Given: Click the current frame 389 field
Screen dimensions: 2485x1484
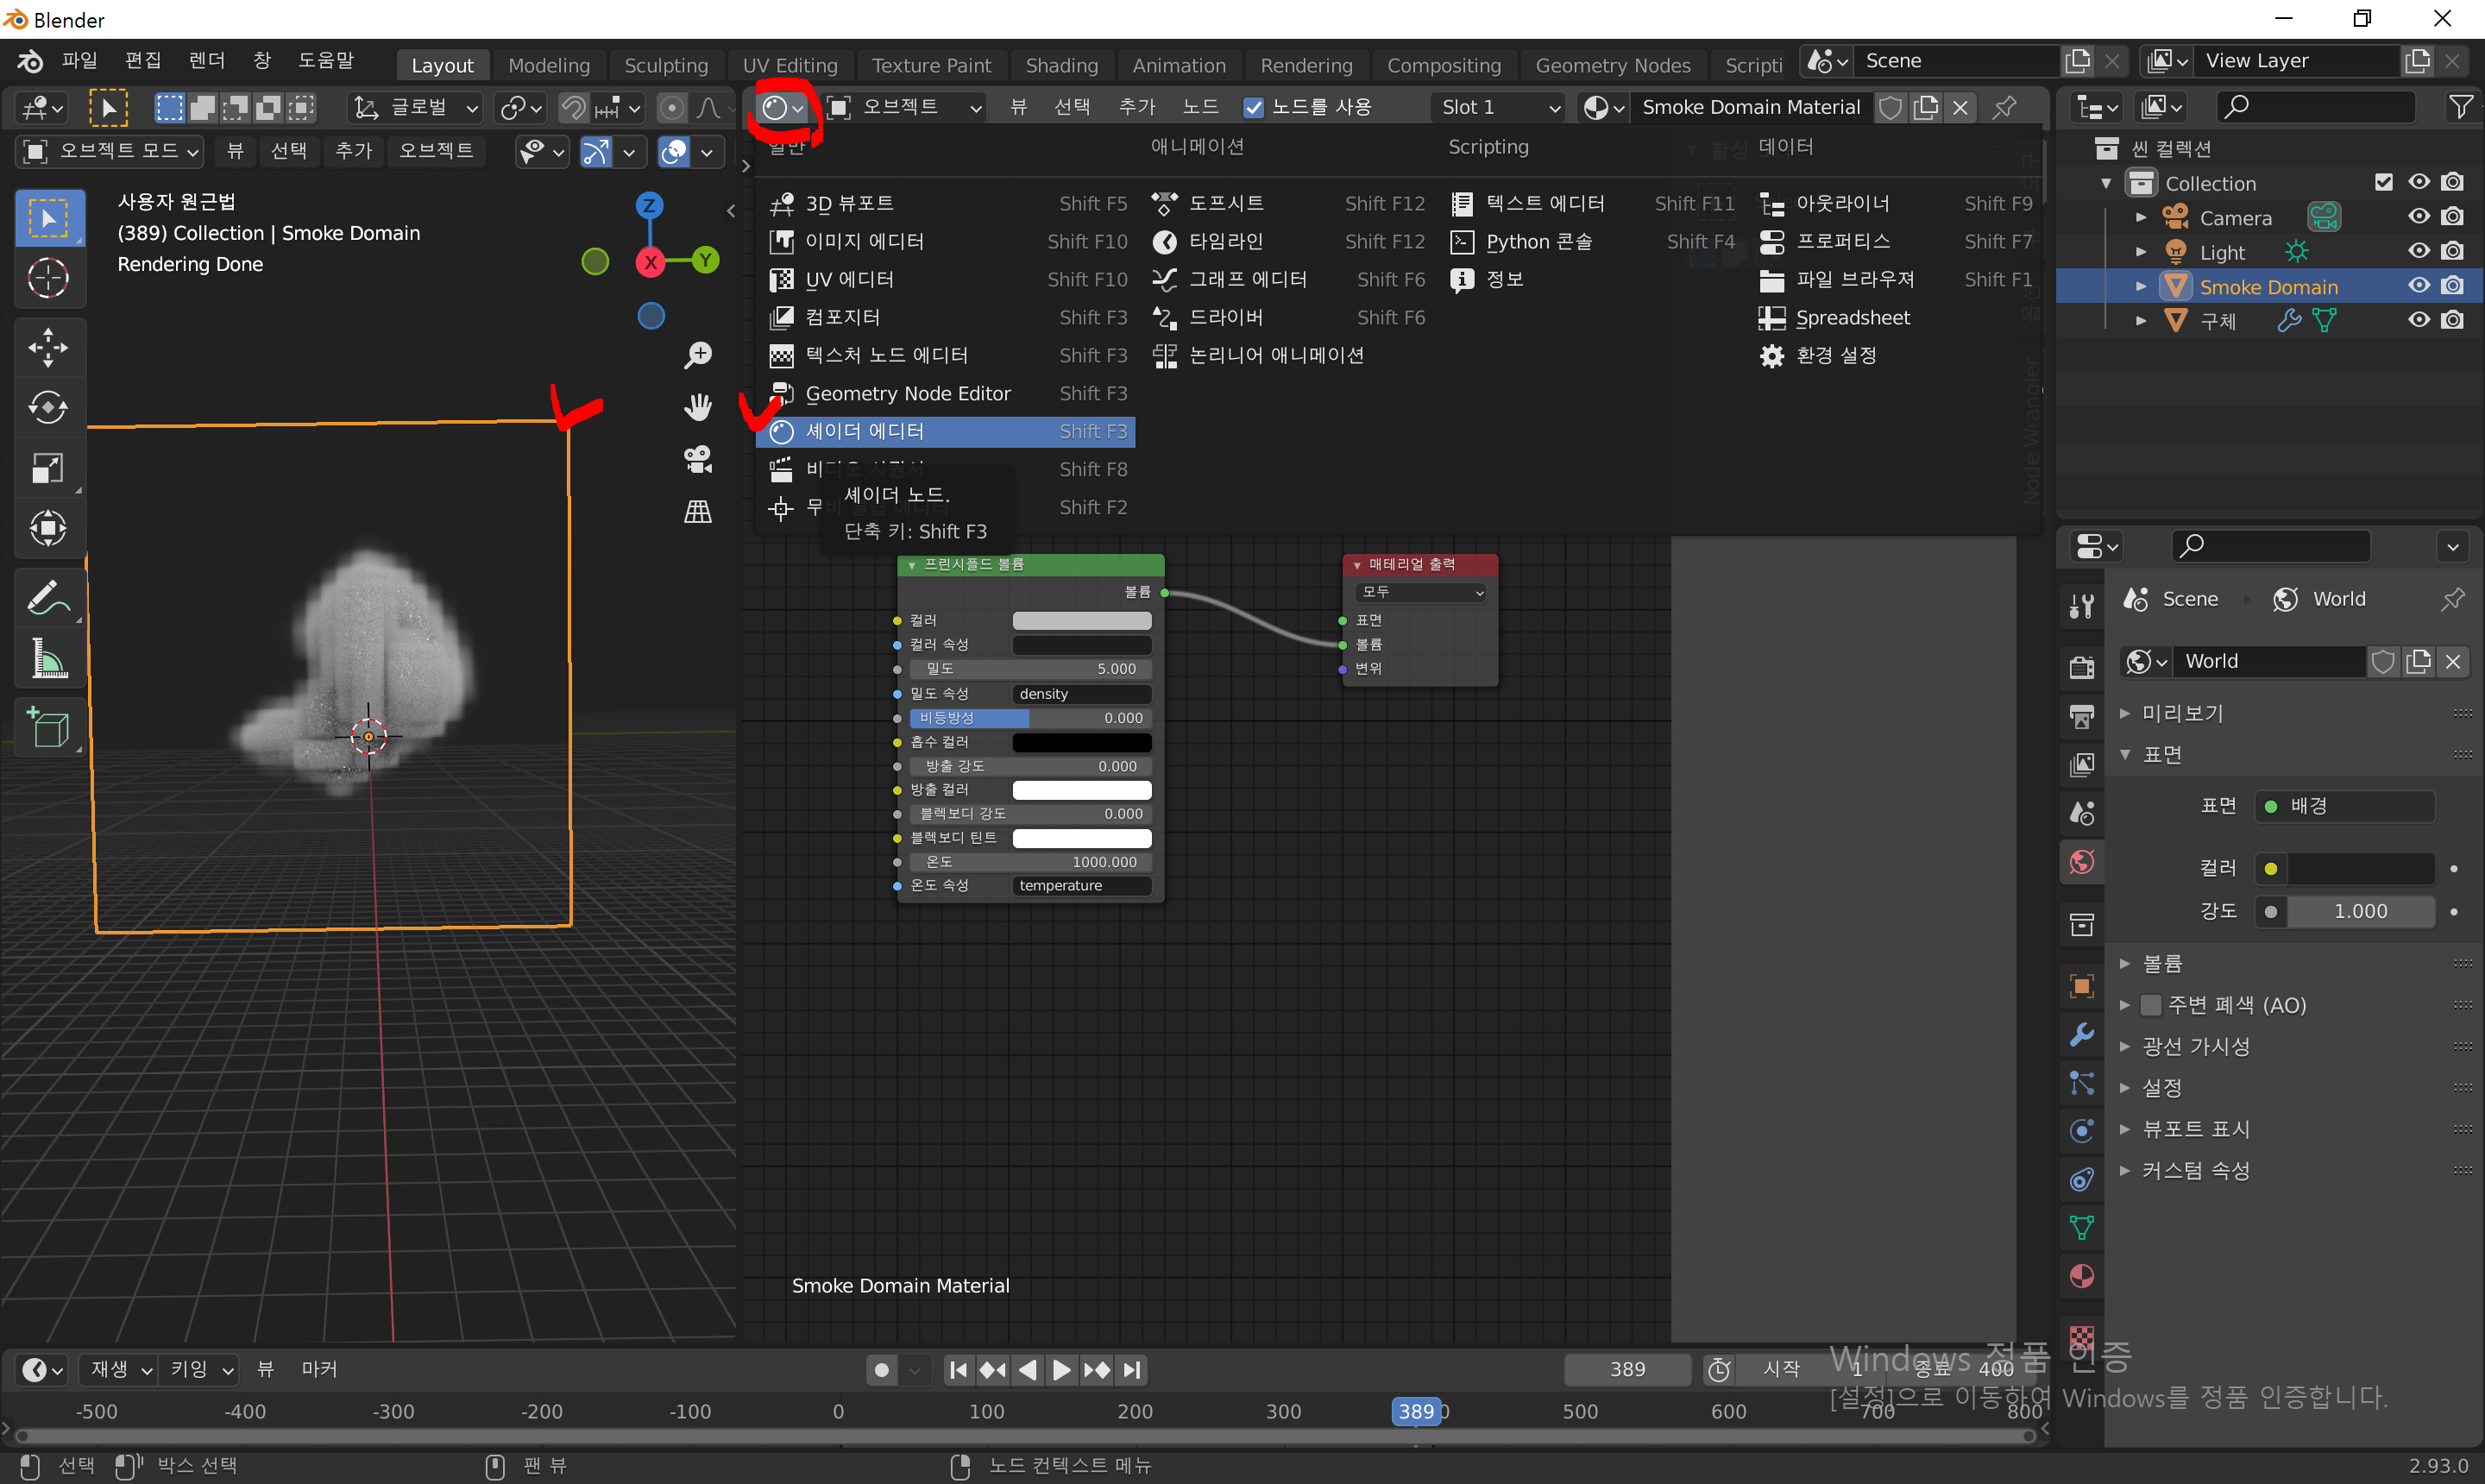Looking at the screenshot, I should point(1627,1370).
